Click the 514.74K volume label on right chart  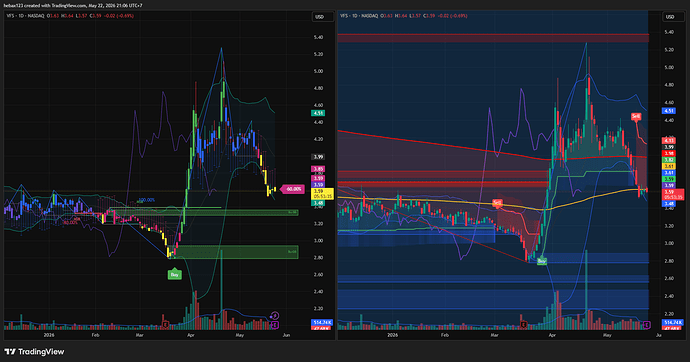tap(673, 322)
